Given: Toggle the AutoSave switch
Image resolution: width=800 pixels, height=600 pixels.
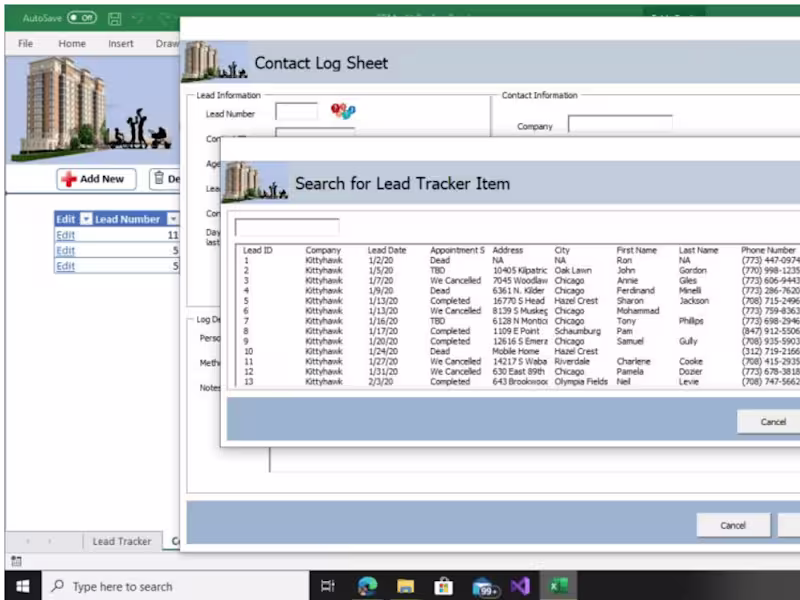Looking at the screenshot, I should 82,18.
